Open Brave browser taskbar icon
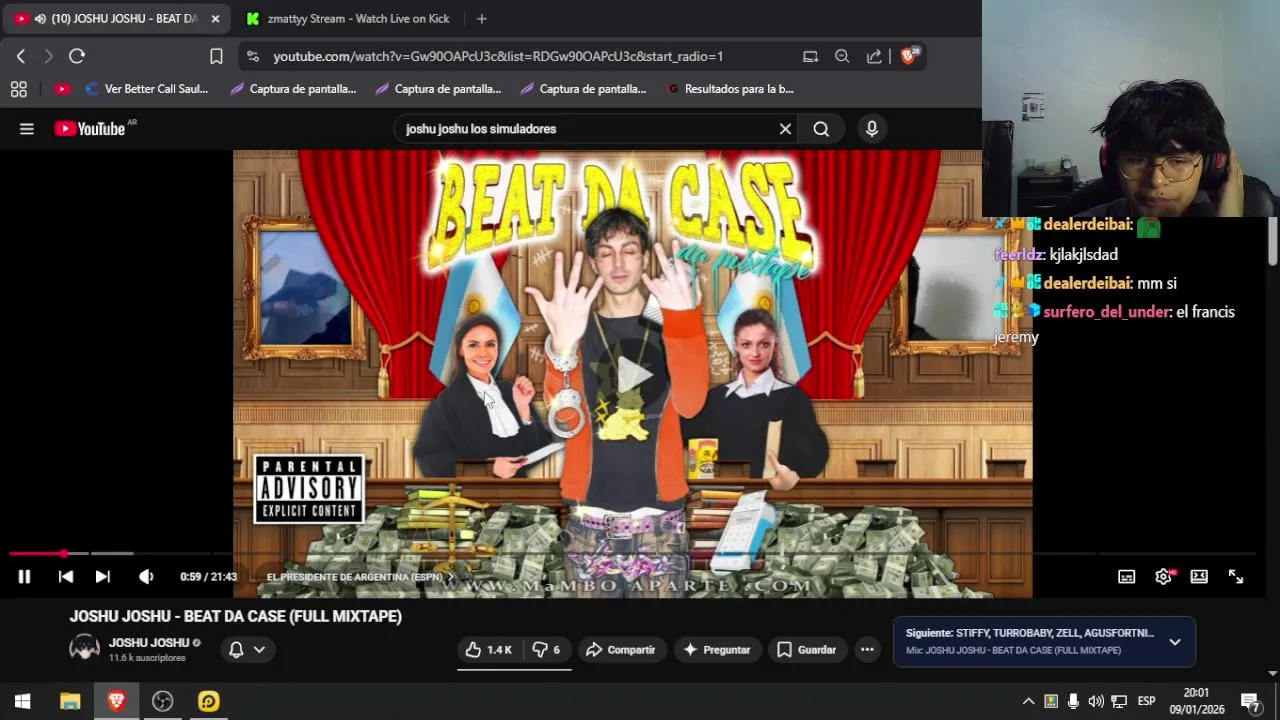 [x=116, y=701]
